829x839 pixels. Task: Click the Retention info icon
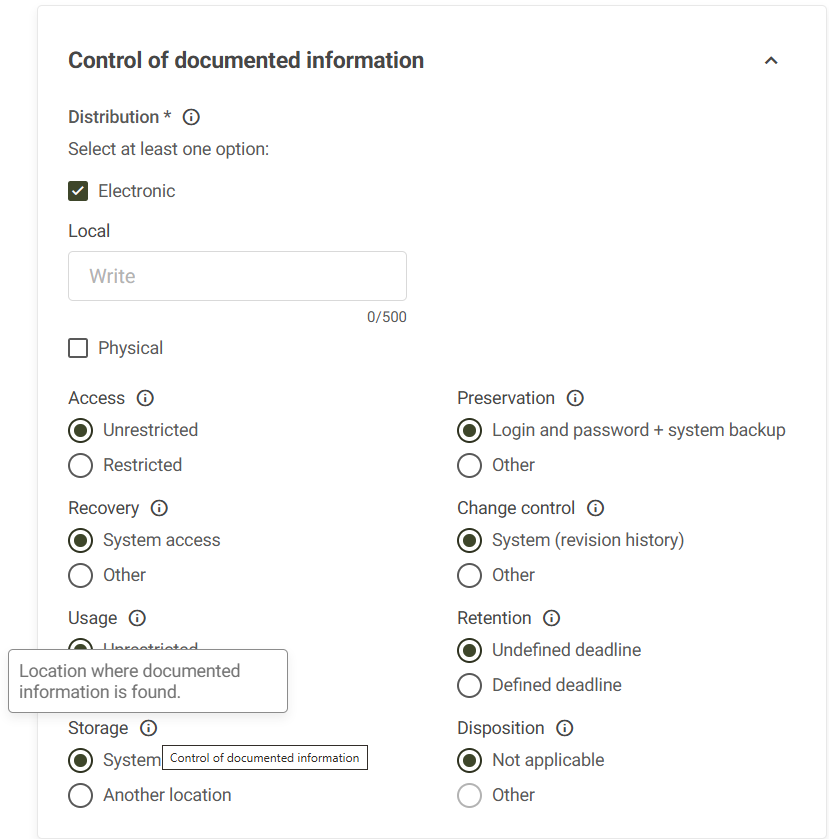tap(552, 618)
